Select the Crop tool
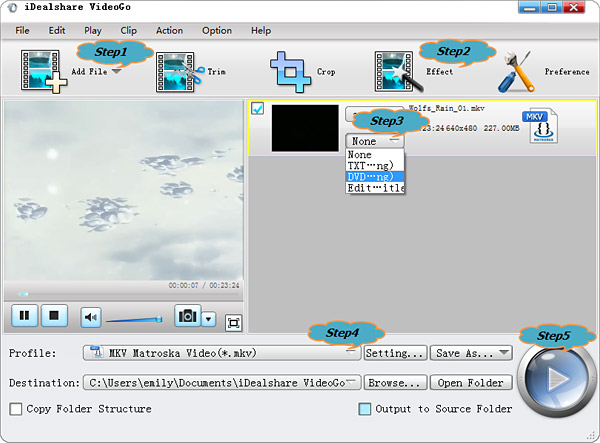 coord(302,72)
